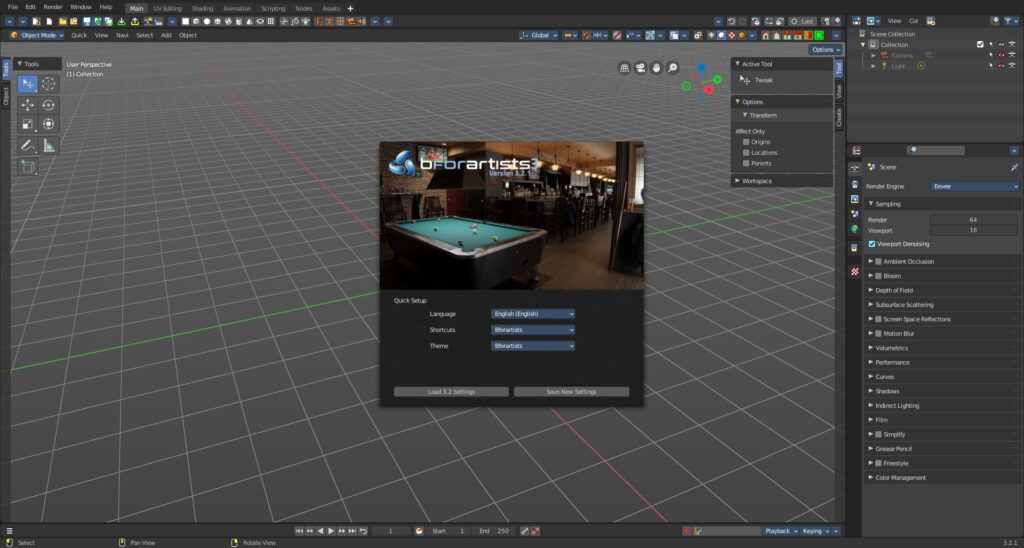Click the undo icon in top toolbar
1024x548 pixels.
(x=731, y=22)
